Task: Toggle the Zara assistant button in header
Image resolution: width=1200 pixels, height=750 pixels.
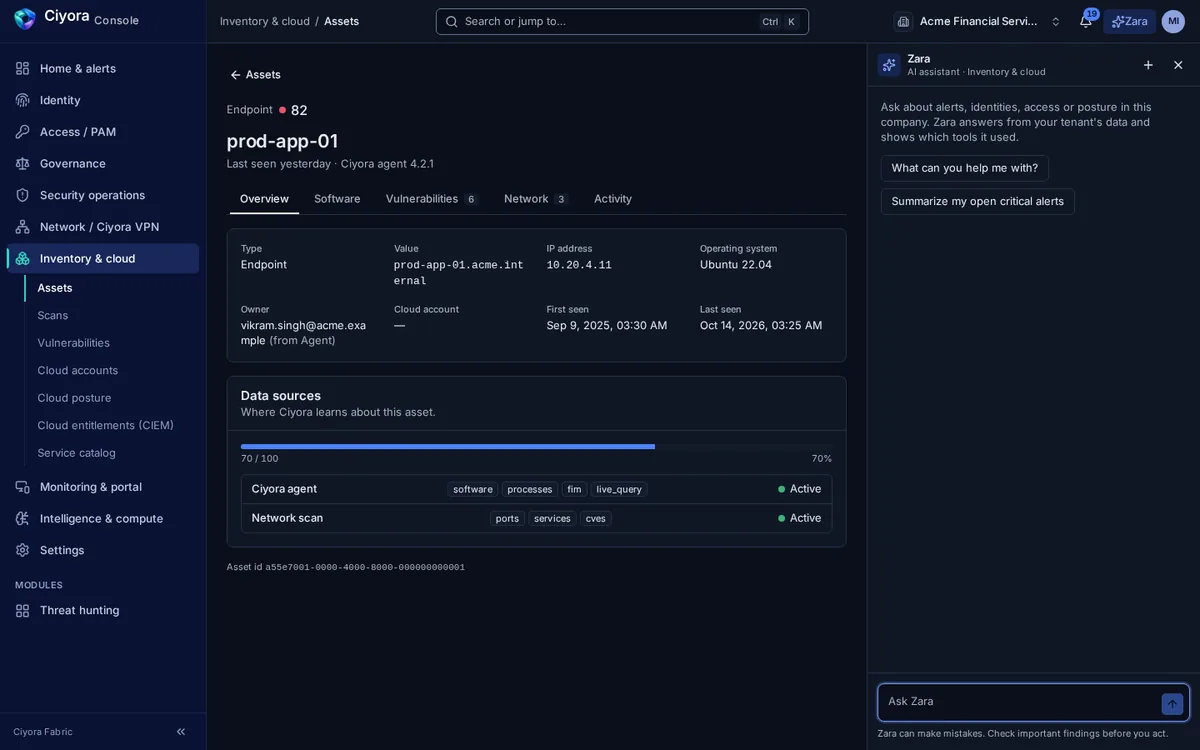Action: point(1130,21)
